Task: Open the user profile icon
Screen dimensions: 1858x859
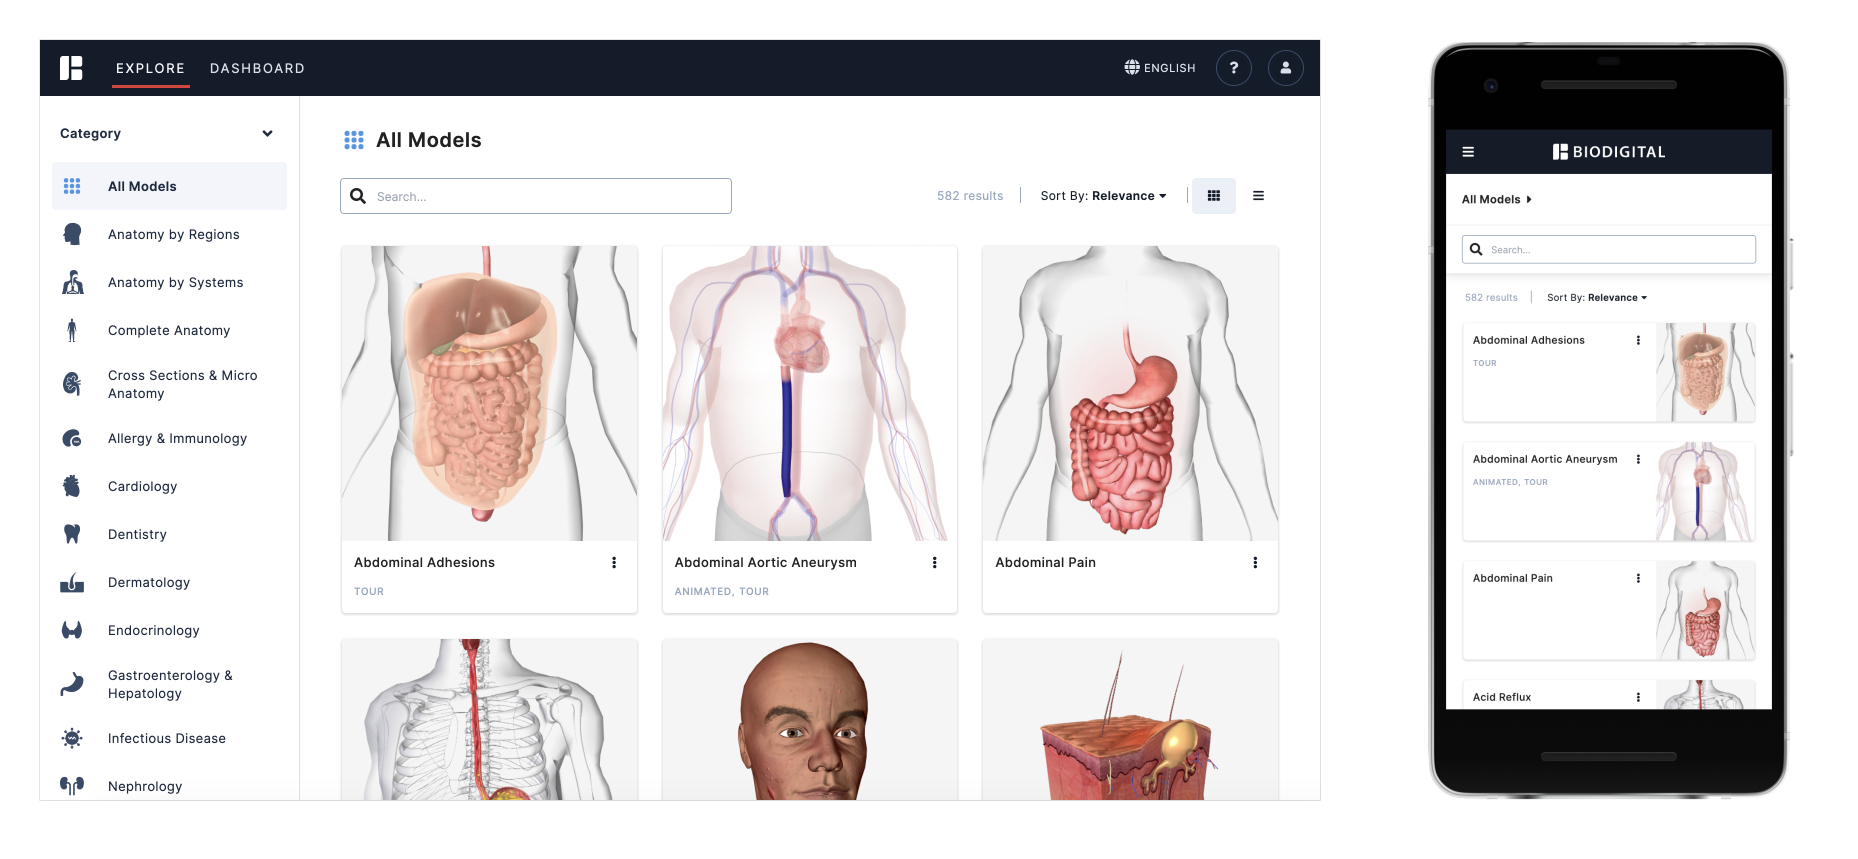Action: point(1286,68)
